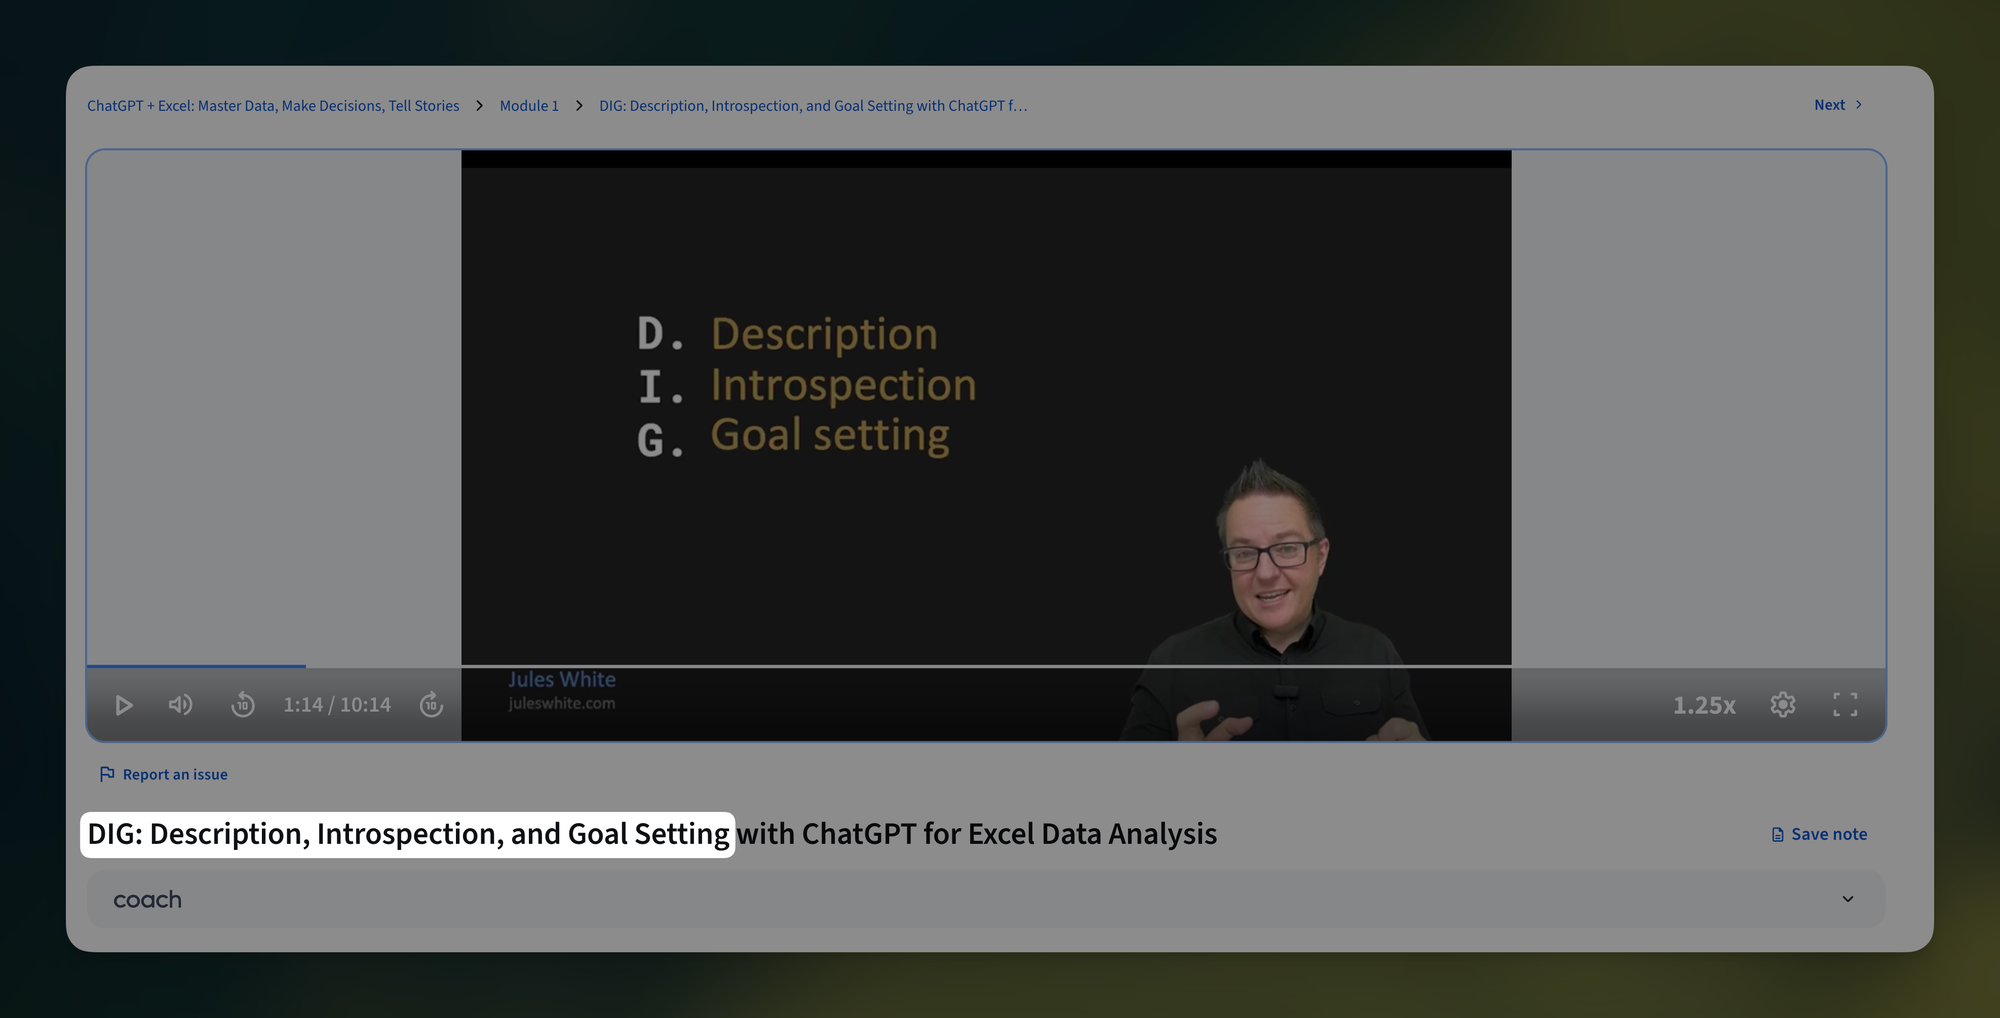
Task: Save a note for this video
Action: tap(1819, 834)
